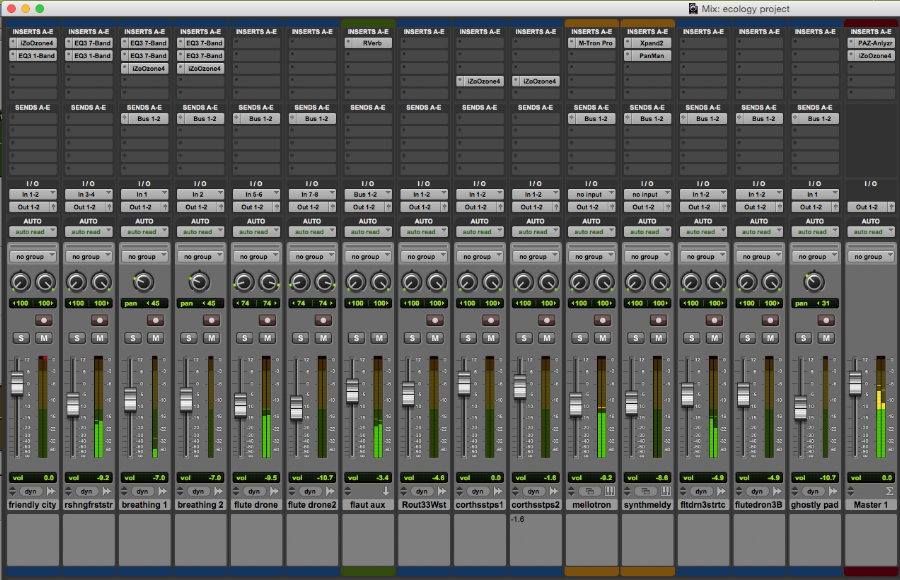The height and width of the screenshot is (580, 900).
Task: Arm record on the friendly city track
Action: click(x=43, y=320)
